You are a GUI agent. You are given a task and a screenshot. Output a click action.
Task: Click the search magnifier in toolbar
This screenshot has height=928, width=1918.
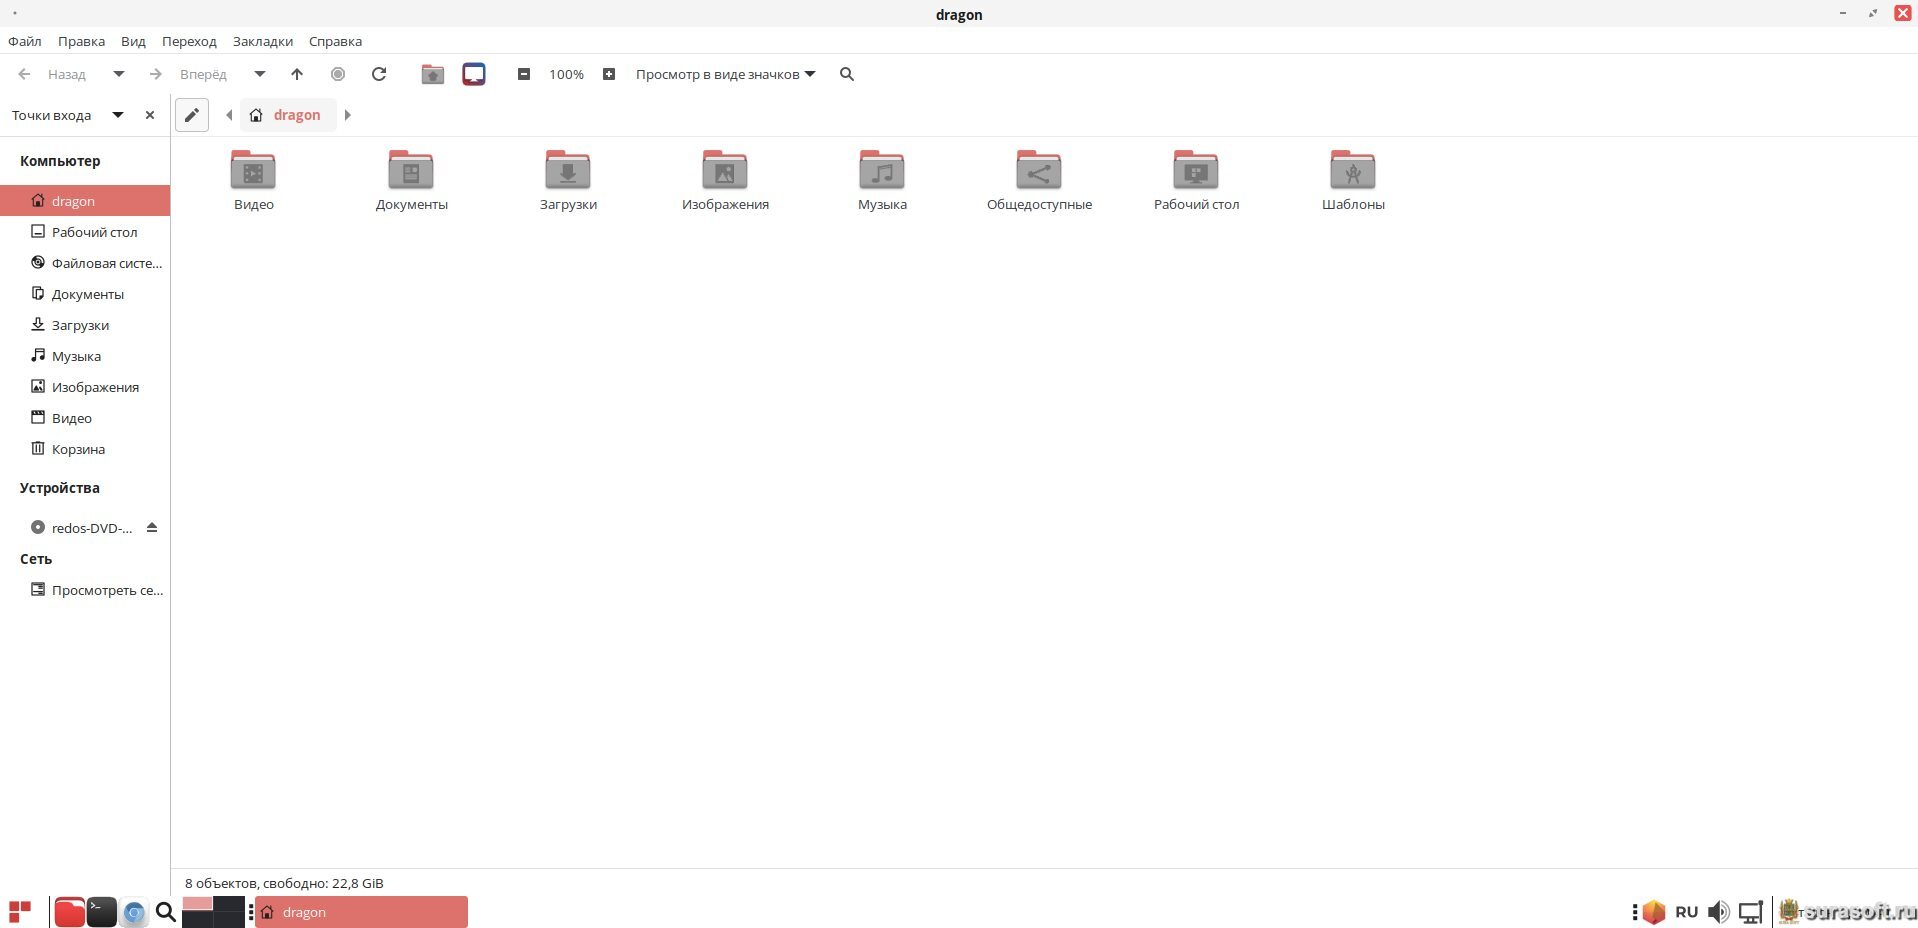pos(847,74)
